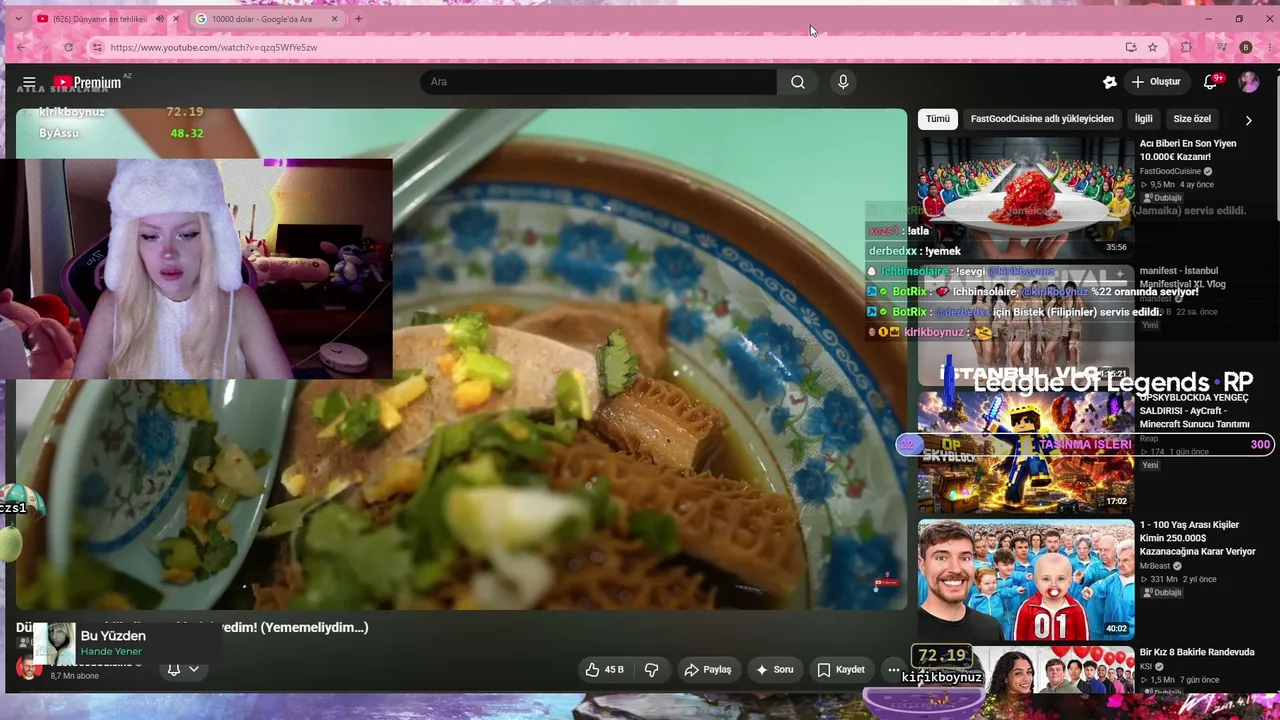Viewport: 1280px width, 720px height.
Task: Mute the YouTube tab audio icon
Action: (159, 19)
